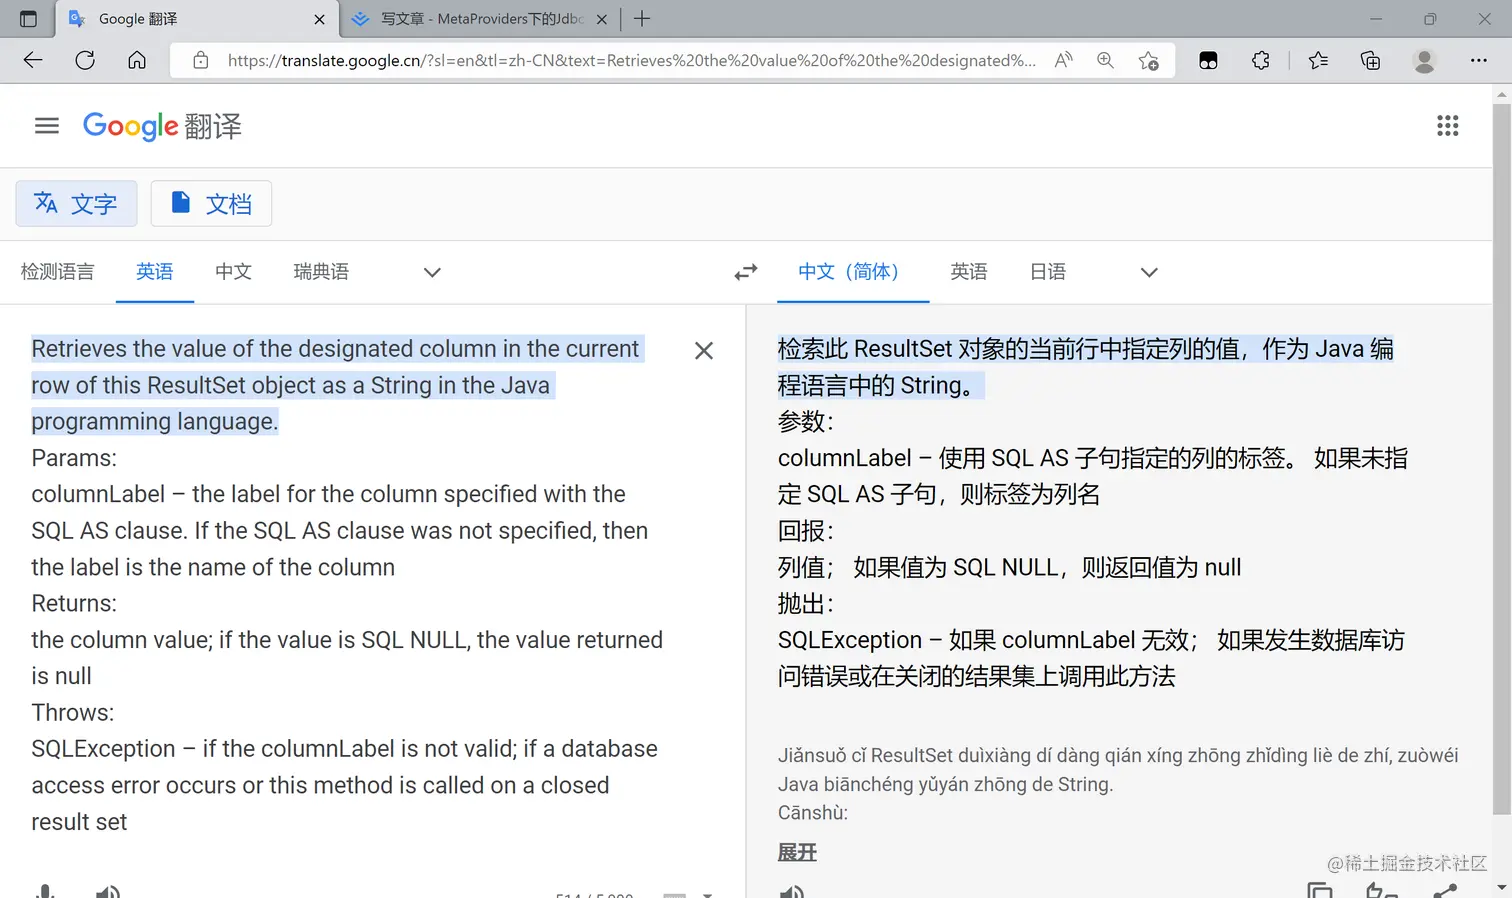Clear the source text with X
This screenshot has width=1512, height=898.
(704, 350)
